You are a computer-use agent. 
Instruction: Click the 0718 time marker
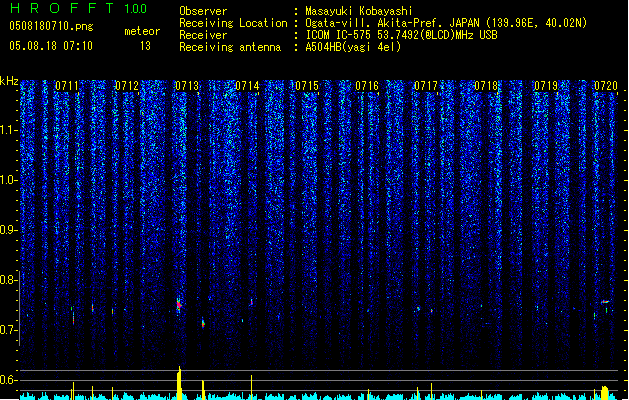pos(486,86)
